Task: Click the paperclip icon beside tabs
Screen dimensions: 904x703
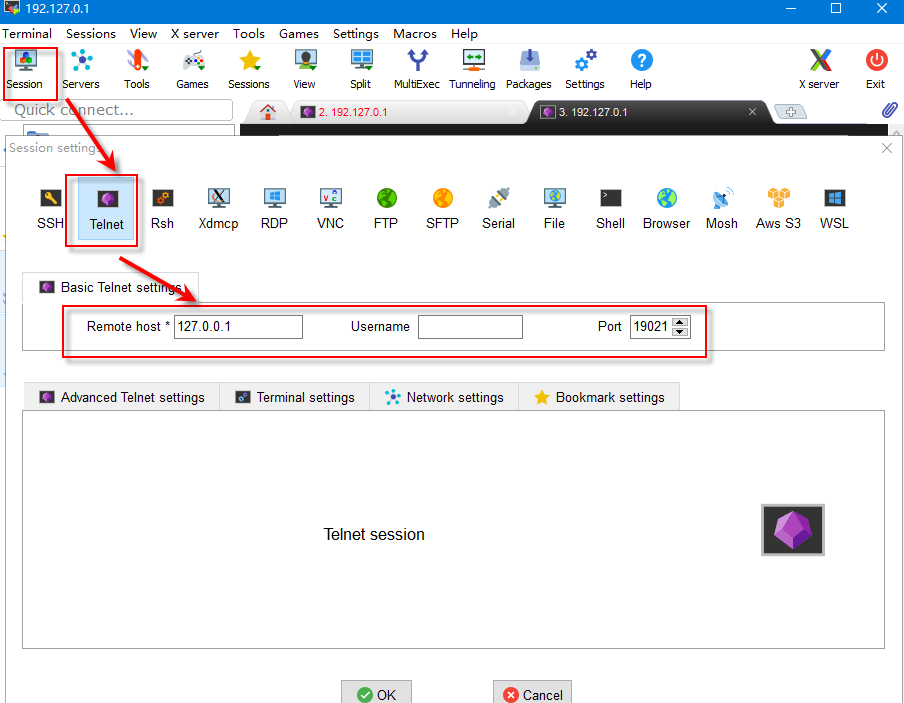Action: point(890,110)
